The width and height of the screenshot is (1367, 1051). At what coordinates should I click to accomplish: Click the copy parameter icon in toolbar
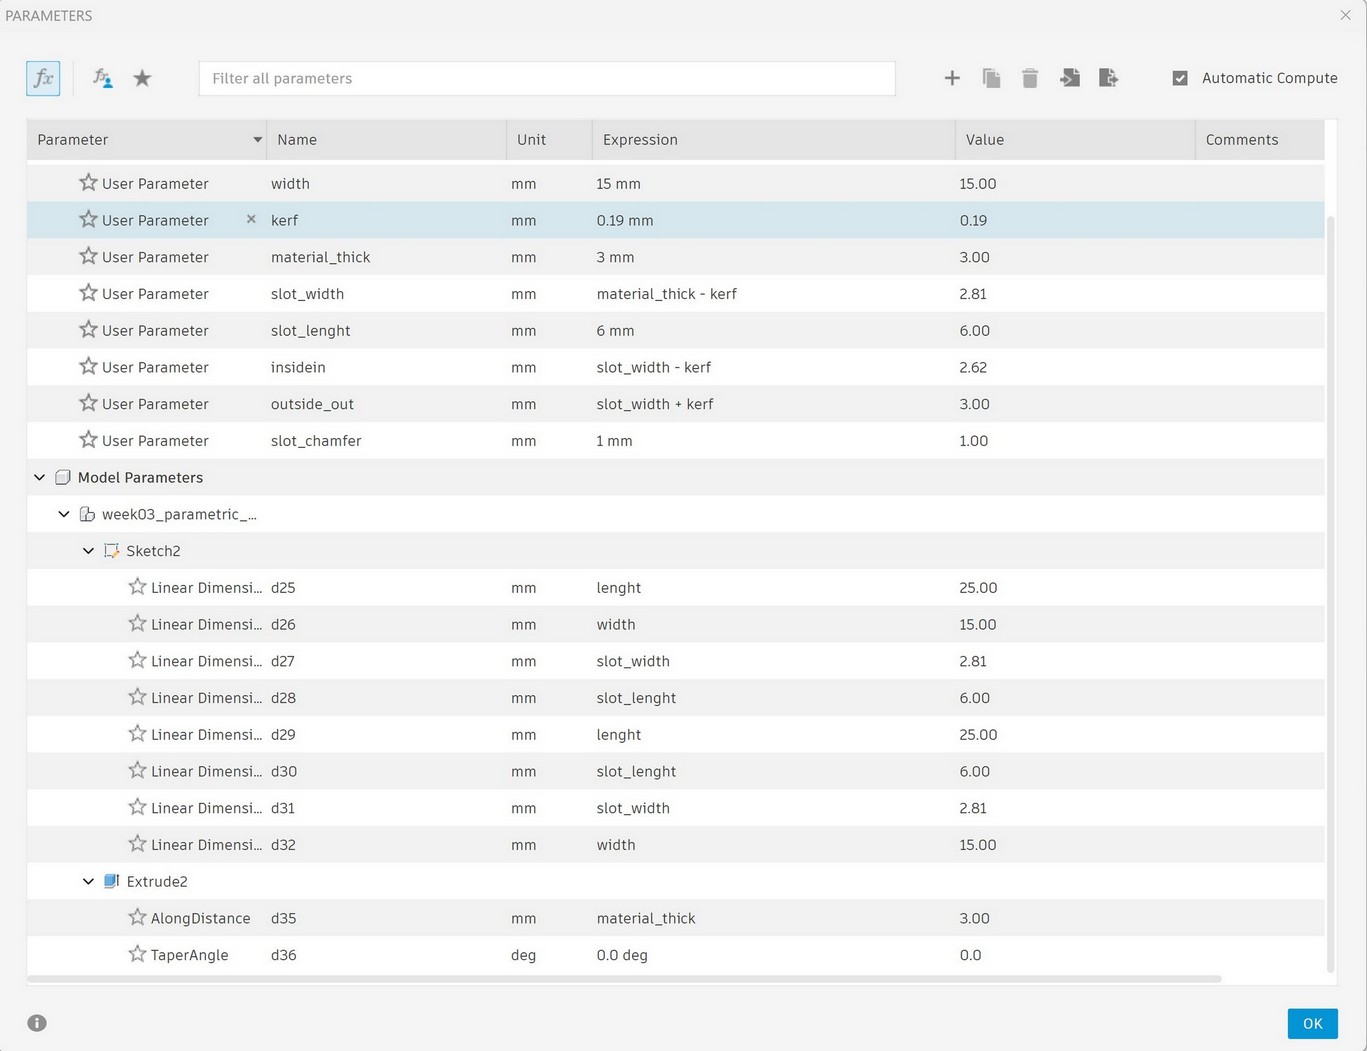click(991, 78)
